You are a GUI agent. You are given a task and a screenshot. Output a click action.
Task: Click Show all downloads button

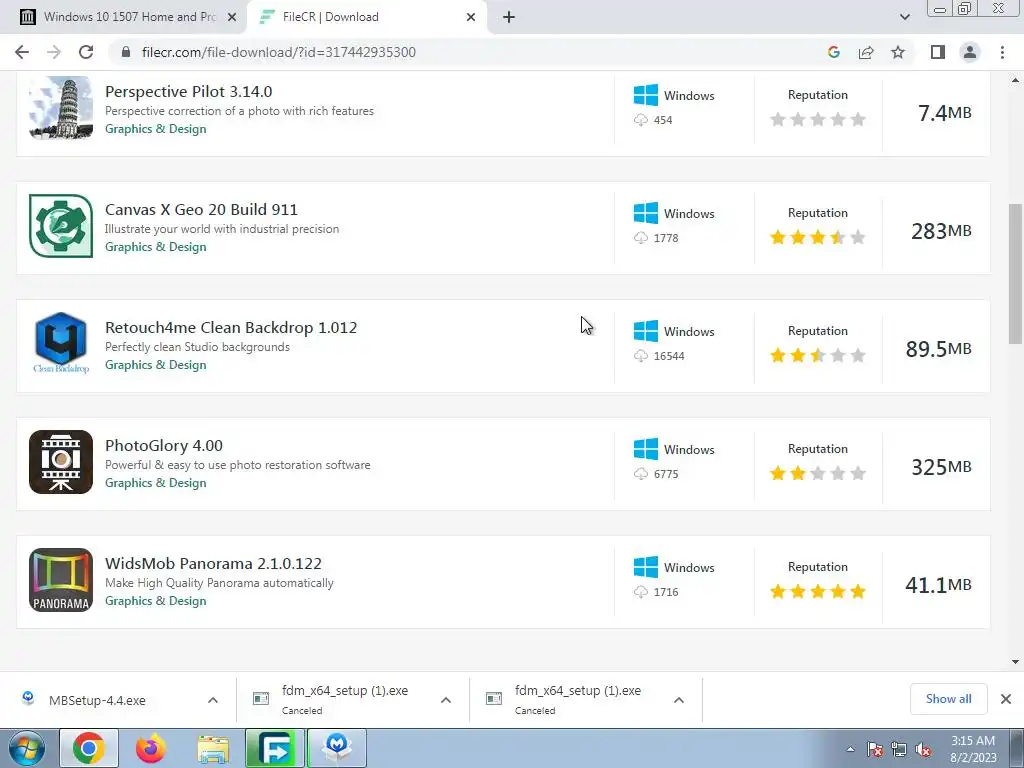[x=948, y=699]
